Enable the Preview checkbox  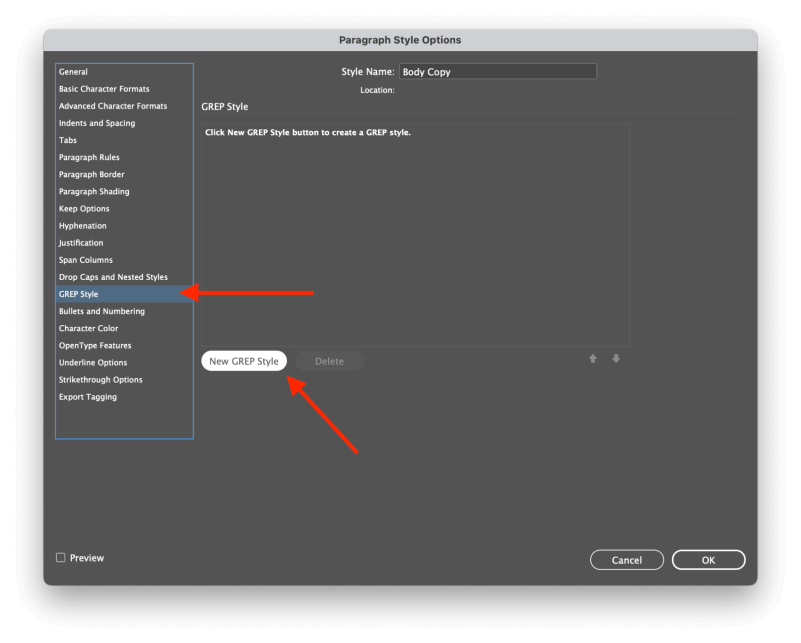[x=61, y=557]
